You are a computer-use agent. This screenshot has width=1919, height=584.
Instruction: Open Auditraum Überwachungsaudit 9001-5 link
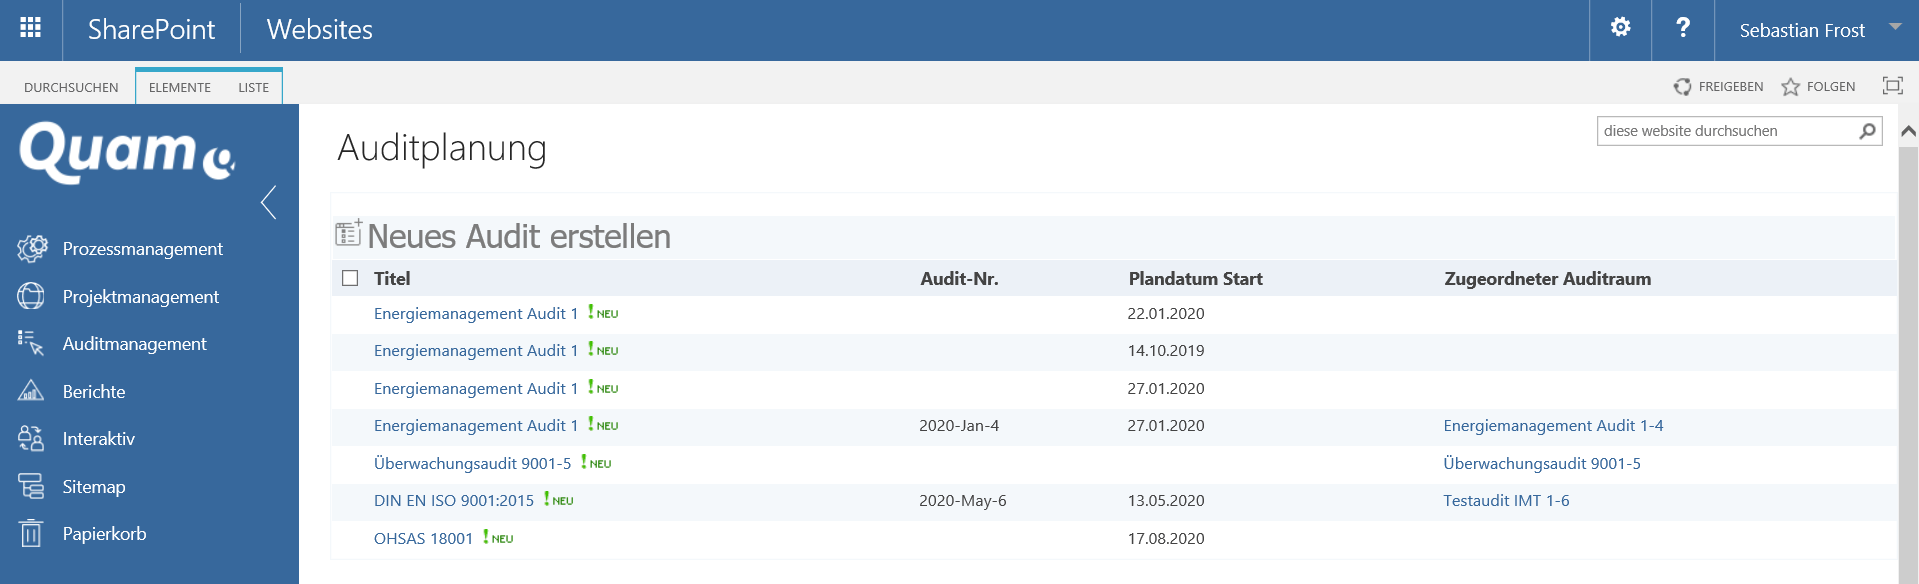(x=1541, y=464)
